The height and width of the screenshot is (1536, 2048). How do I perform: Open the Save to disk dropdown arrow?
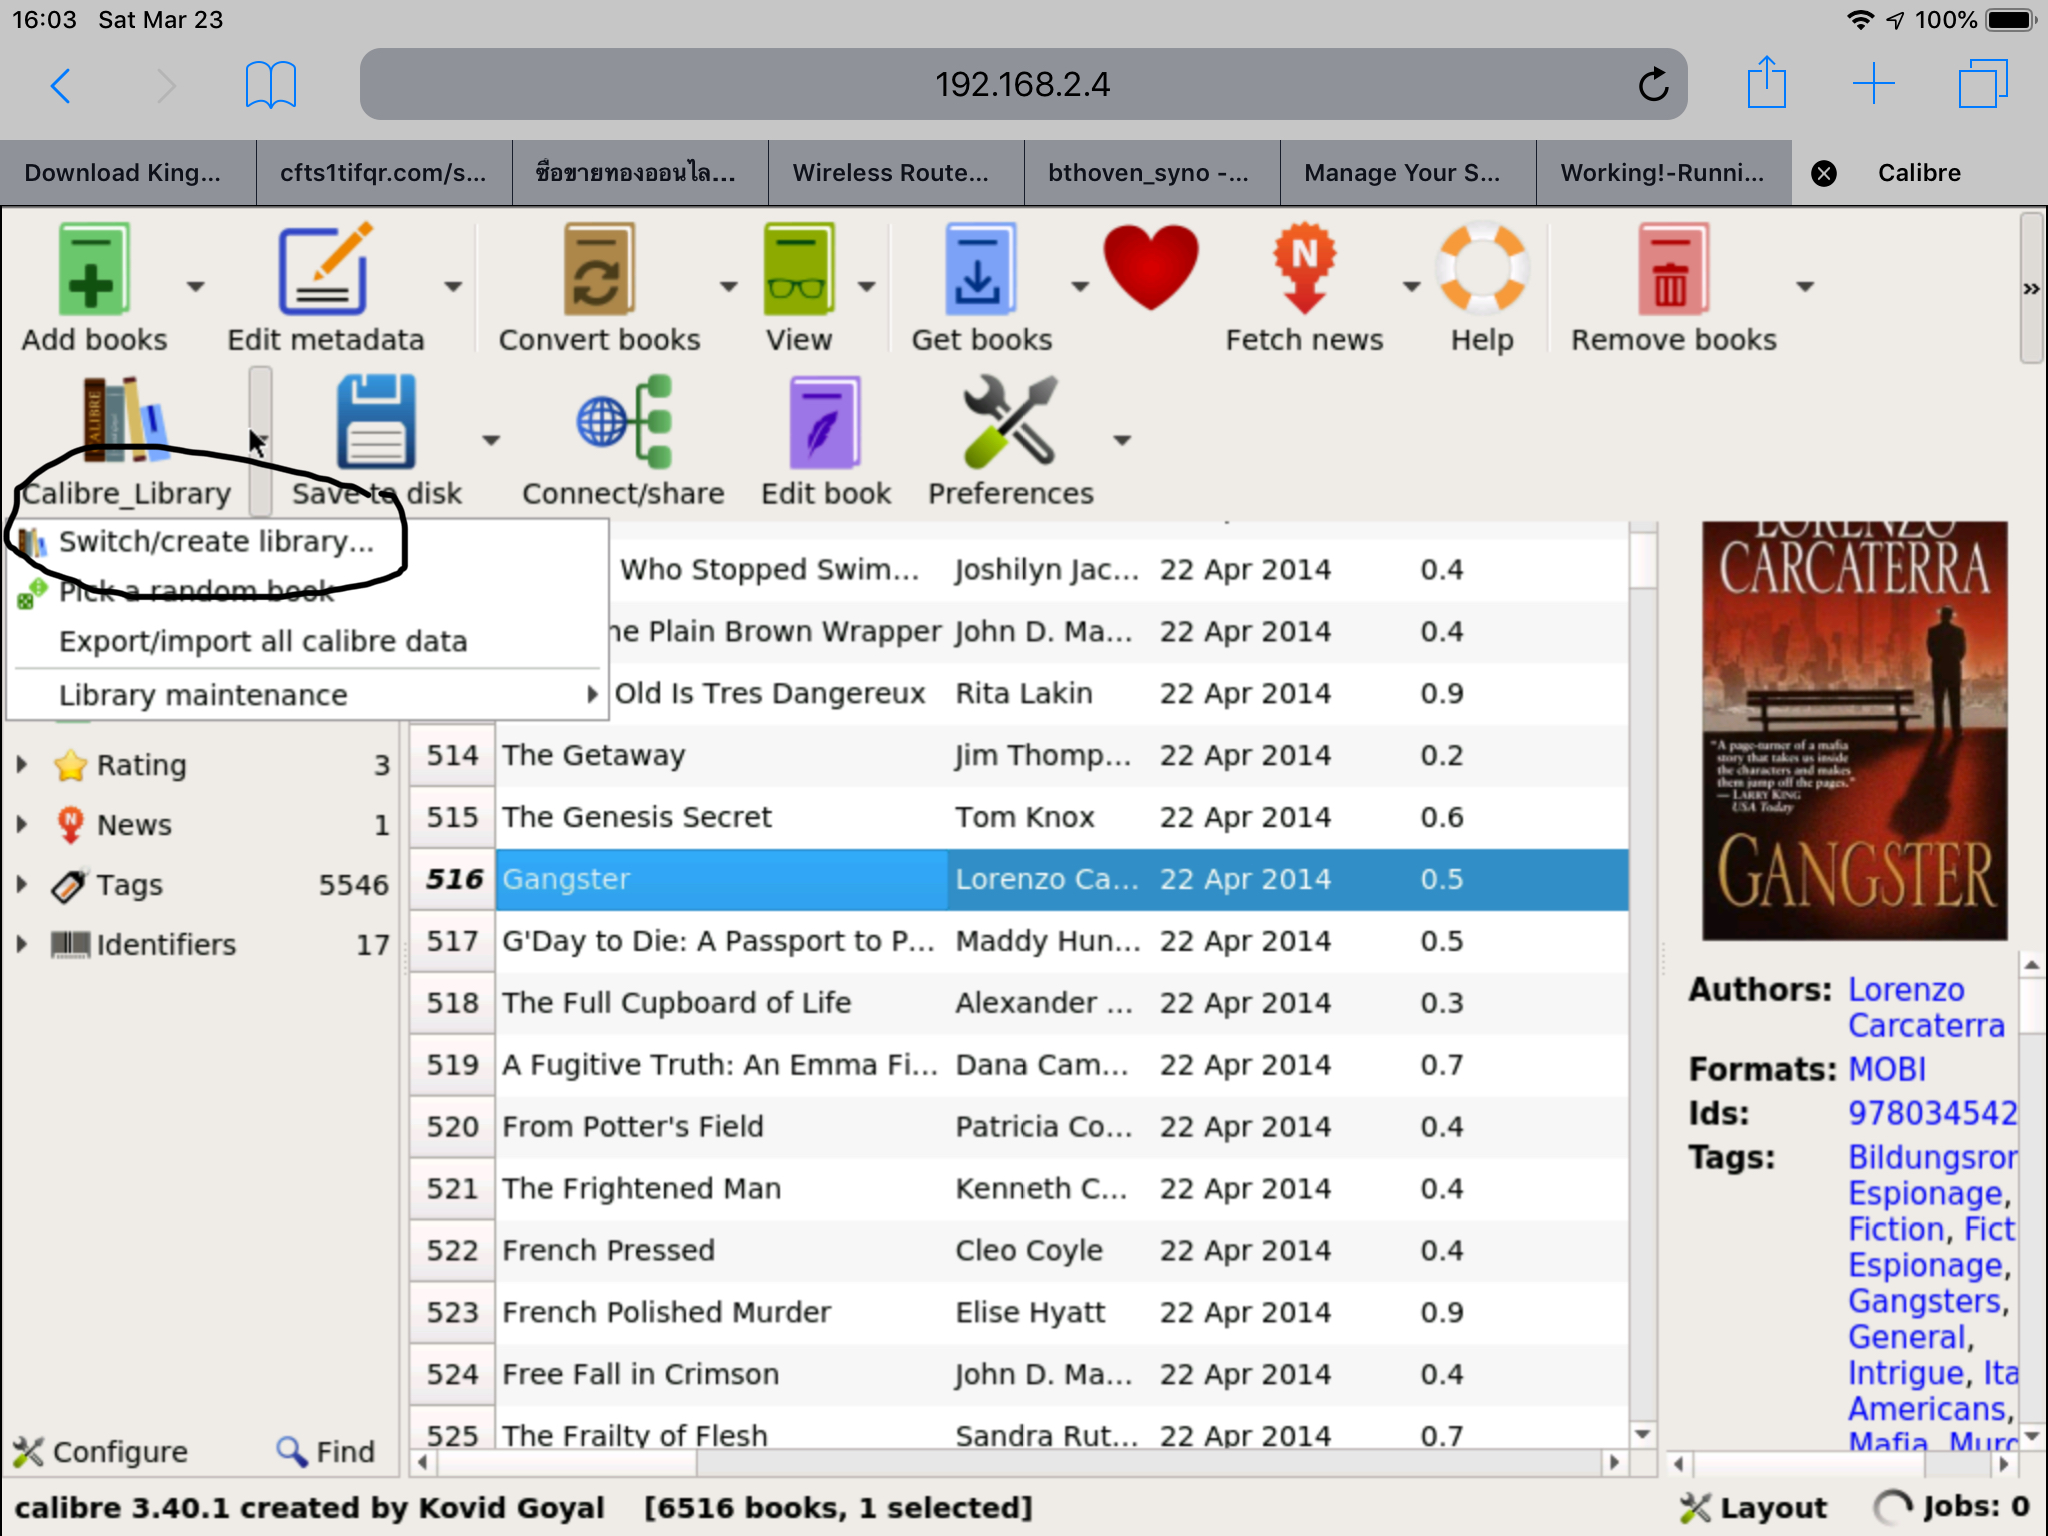490,440
